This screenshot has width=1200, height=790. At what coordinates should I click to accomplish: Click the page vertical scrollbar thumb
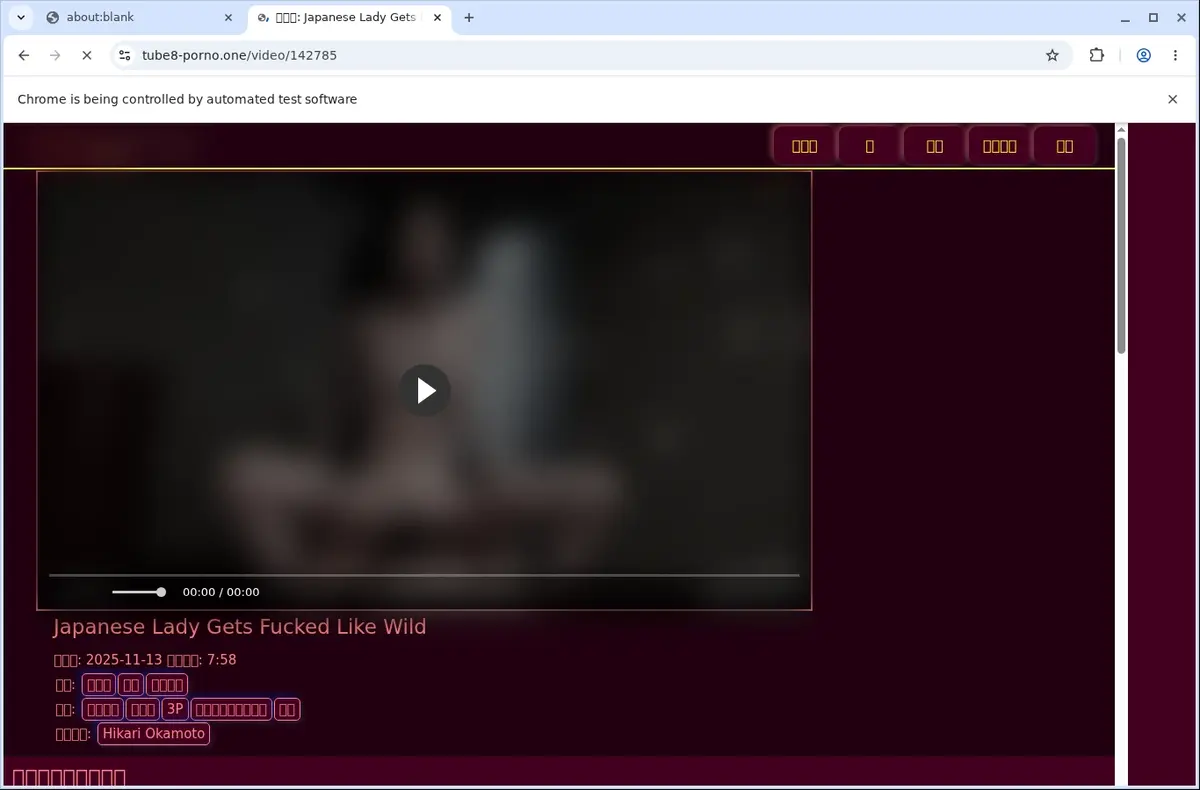(x=1121, y=245)
